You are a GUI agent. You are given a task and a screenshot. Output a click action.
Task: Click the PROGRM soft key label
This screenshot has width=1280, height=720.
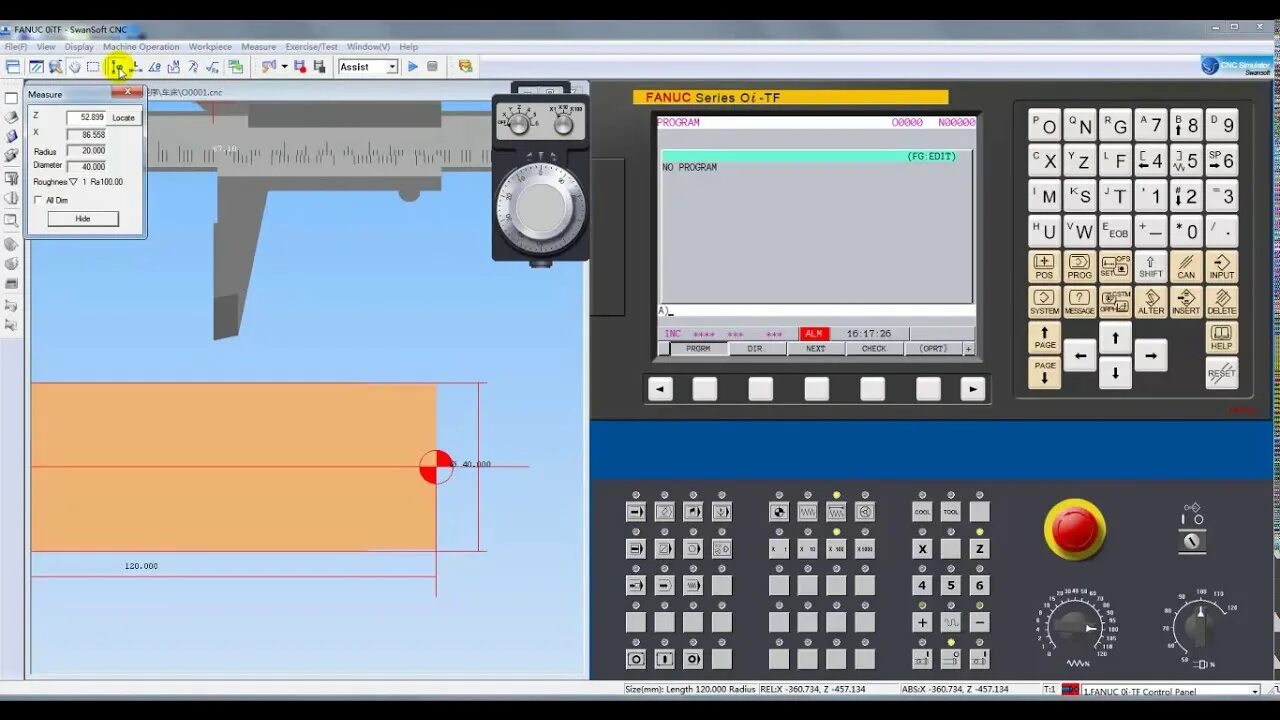click(x=698, y=349)
